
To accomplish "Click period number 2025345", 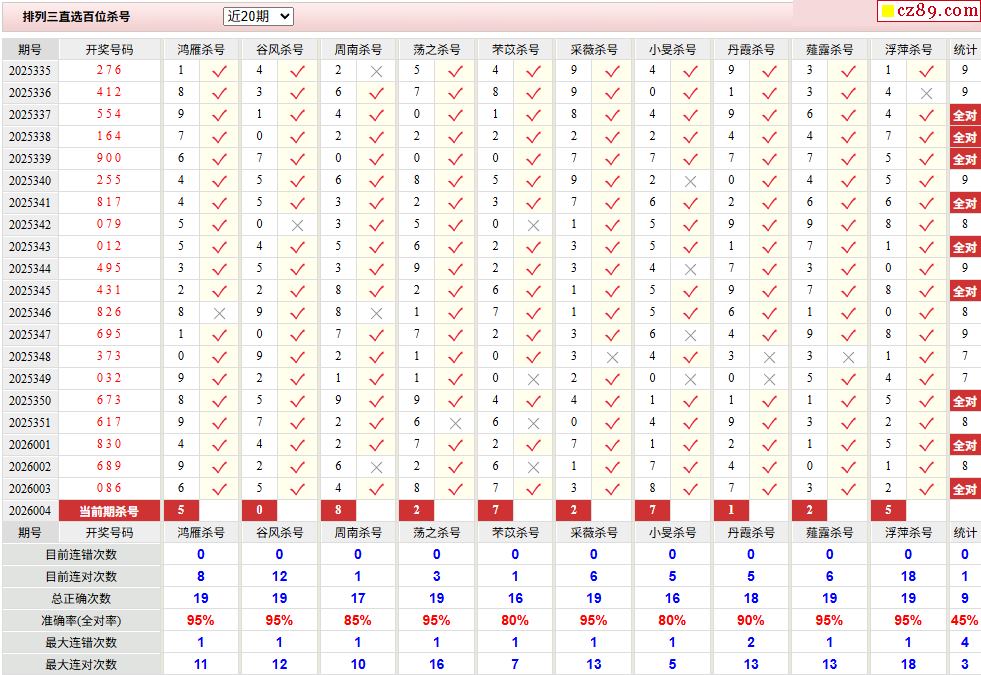I will click(x=29, y=291).
